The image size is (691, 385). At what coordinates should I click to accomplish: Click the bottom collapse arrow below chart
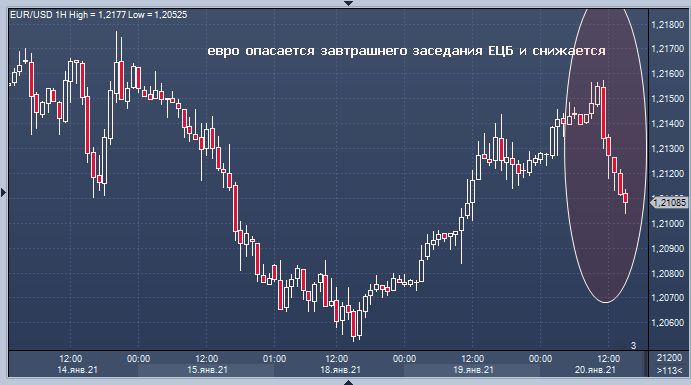pyautogui.click(x=348, y=382)
